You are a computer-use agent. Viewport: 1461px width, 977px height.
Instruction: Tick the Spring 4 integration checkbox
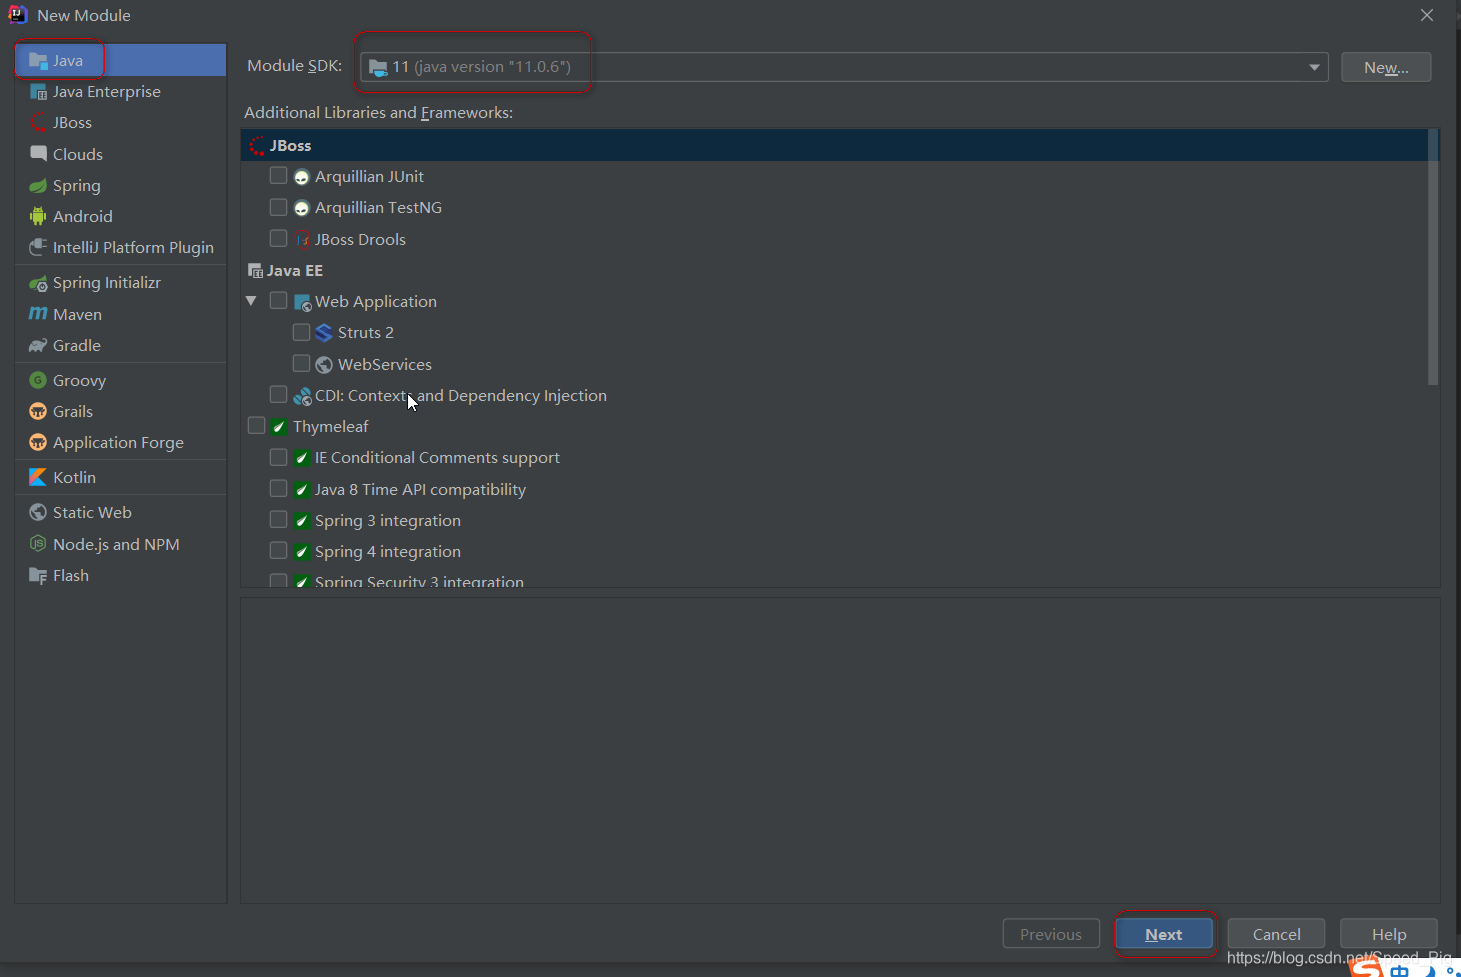tap(278, 550)
